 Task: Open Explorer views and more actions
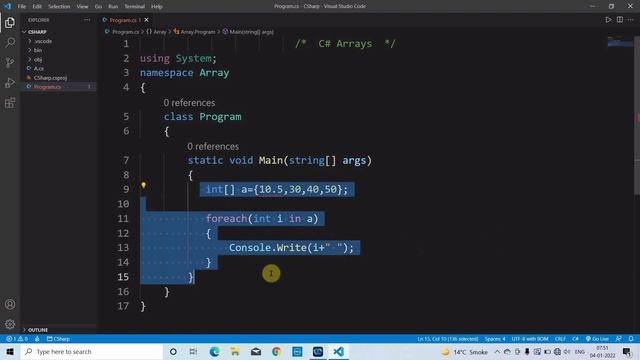pos(87,20)
